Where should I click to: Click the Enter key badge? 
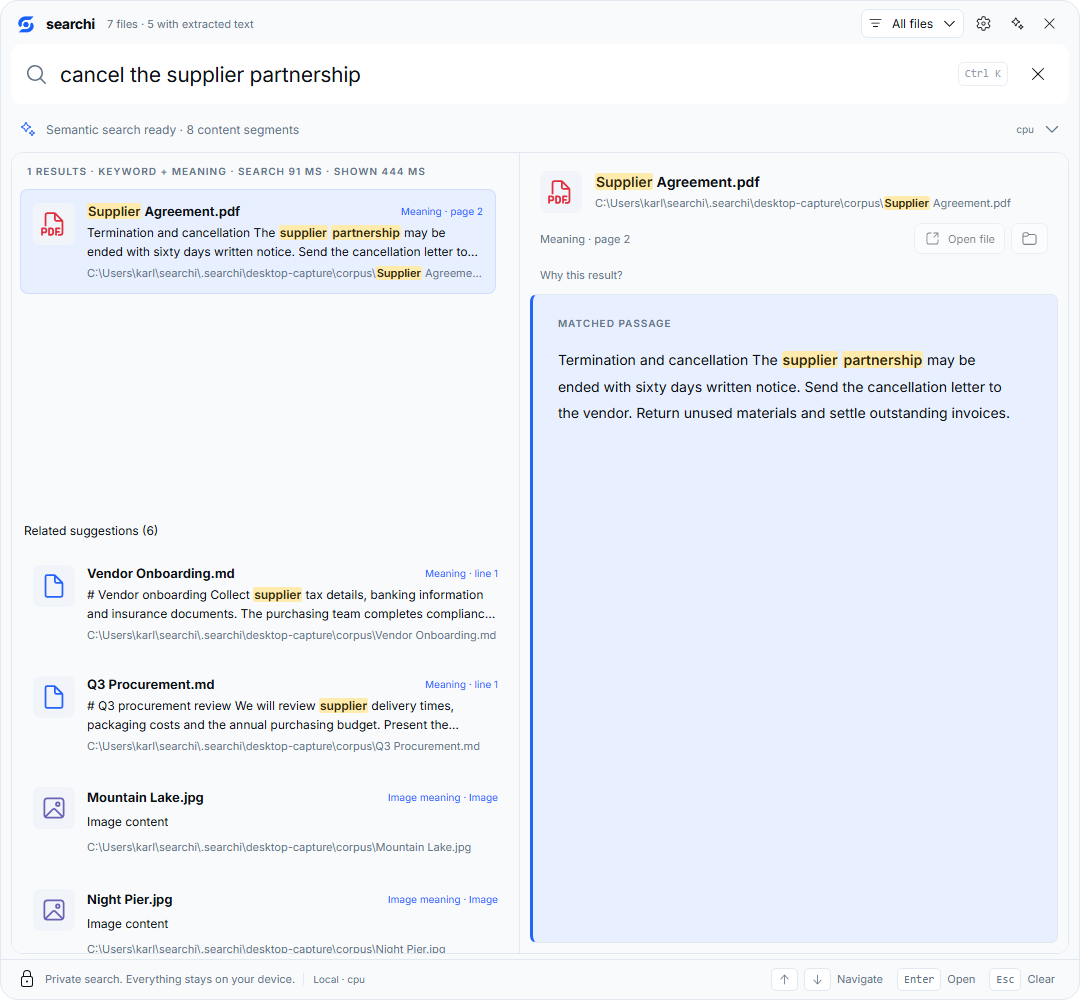pyautogui.click(x=919, y=979)
